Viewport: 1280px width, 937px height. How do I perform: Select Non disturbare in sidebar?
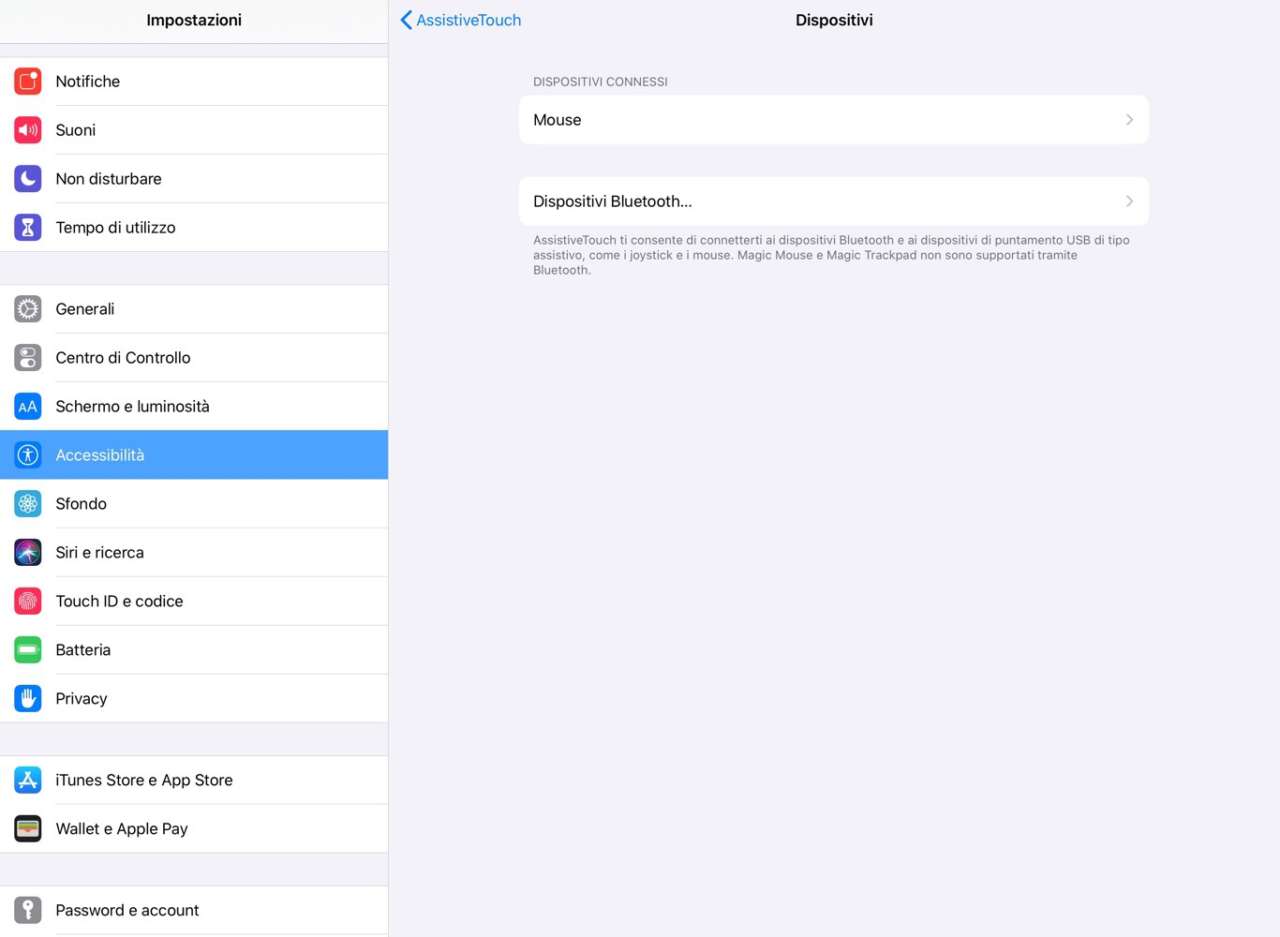point(194,179)
